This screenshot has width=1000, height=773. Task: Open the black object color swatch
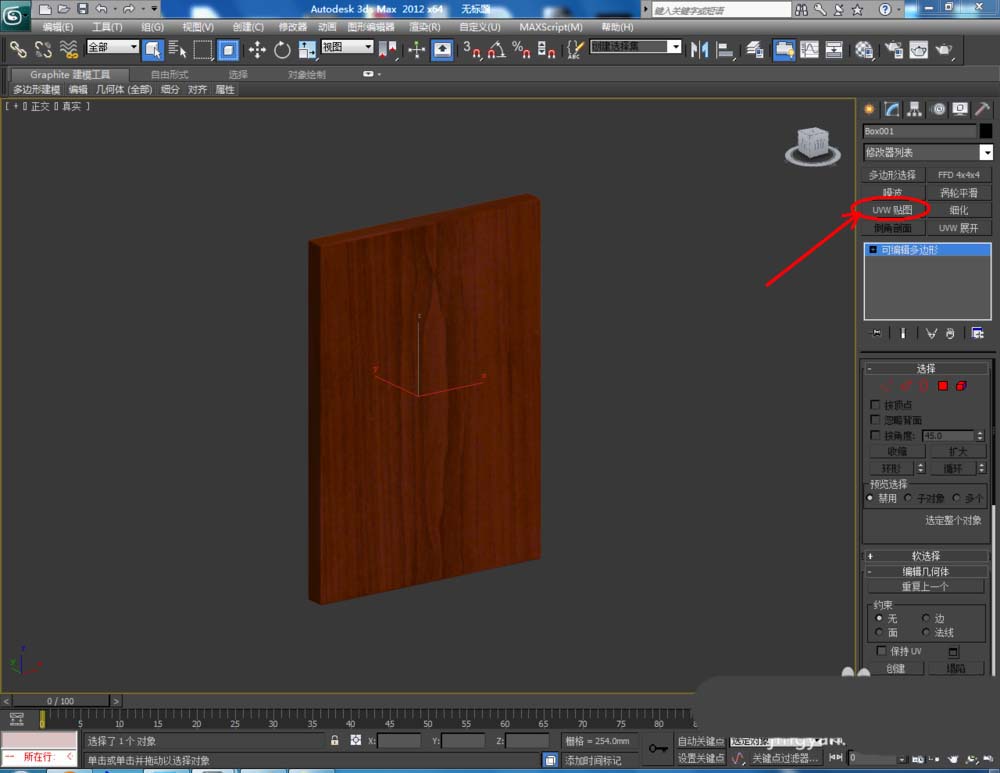coord(986,131)
